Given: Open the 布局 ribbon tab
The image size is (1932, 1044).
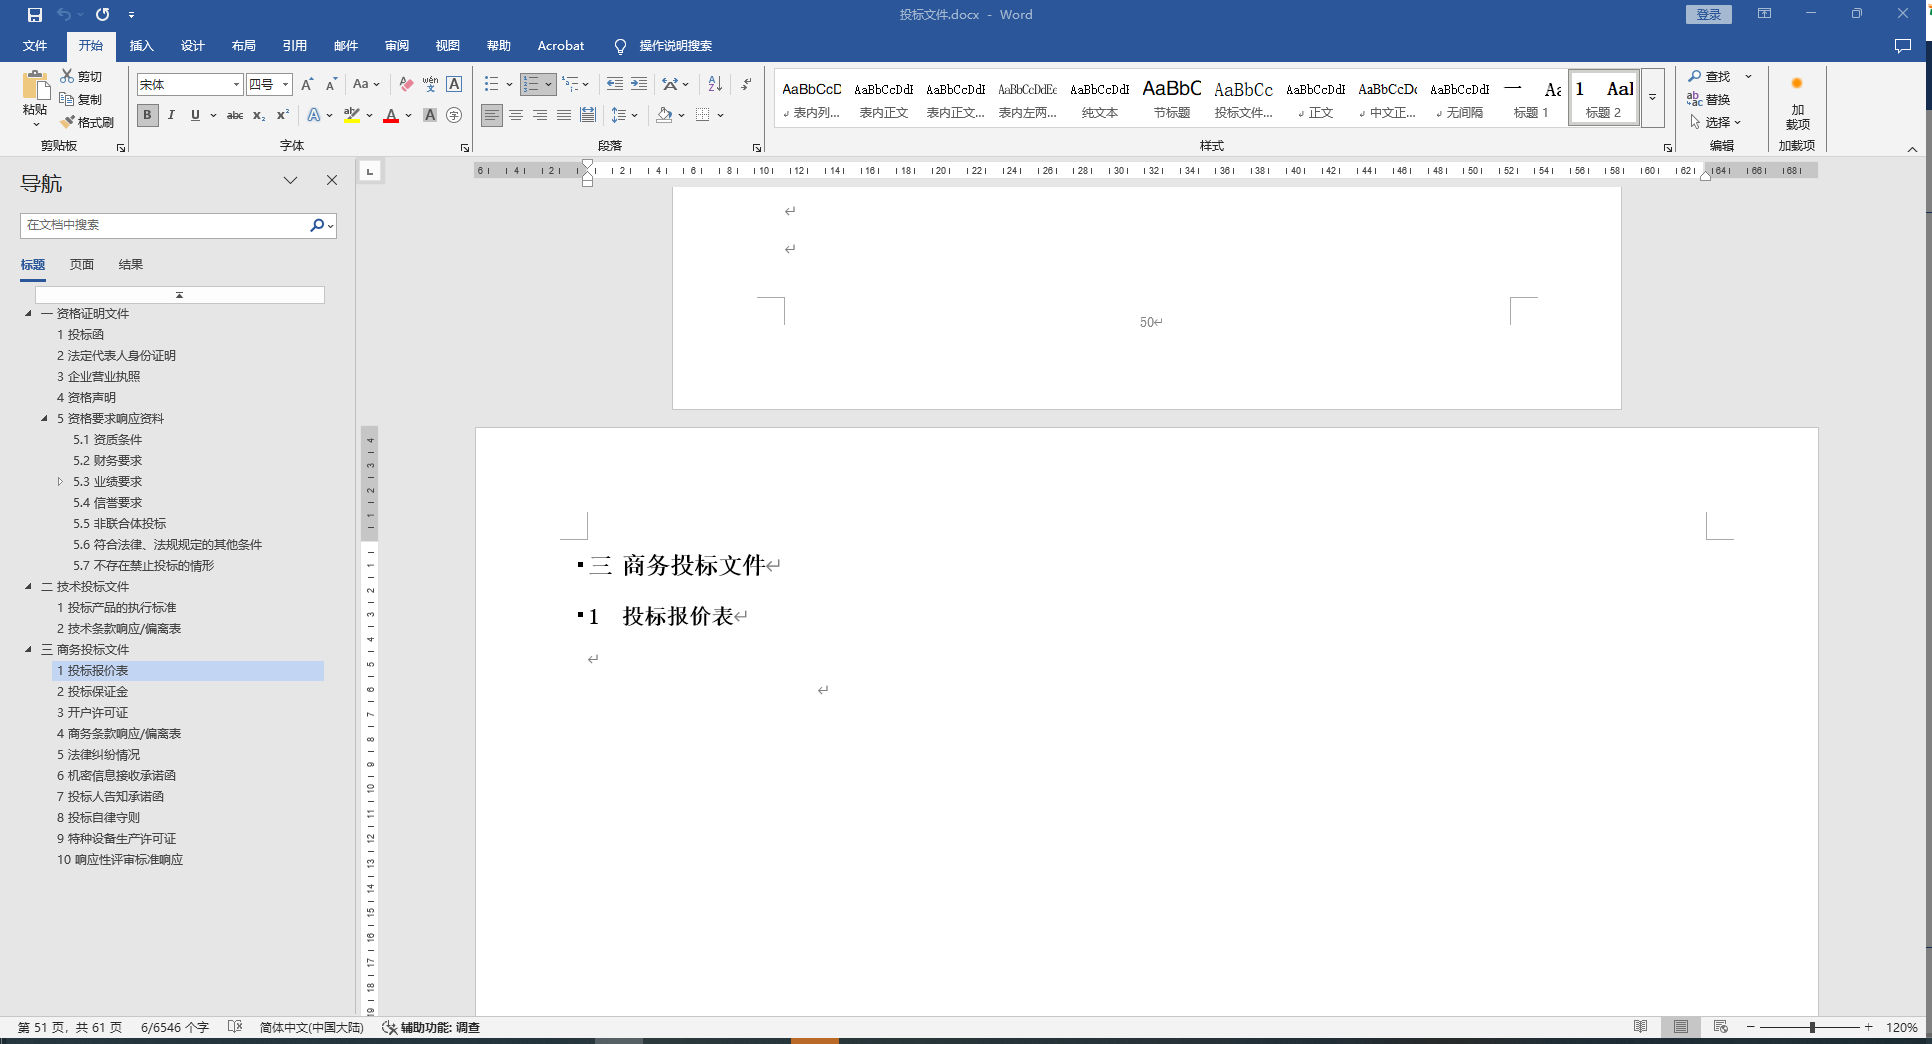Looking at the screenshot, I should [243, 46].
